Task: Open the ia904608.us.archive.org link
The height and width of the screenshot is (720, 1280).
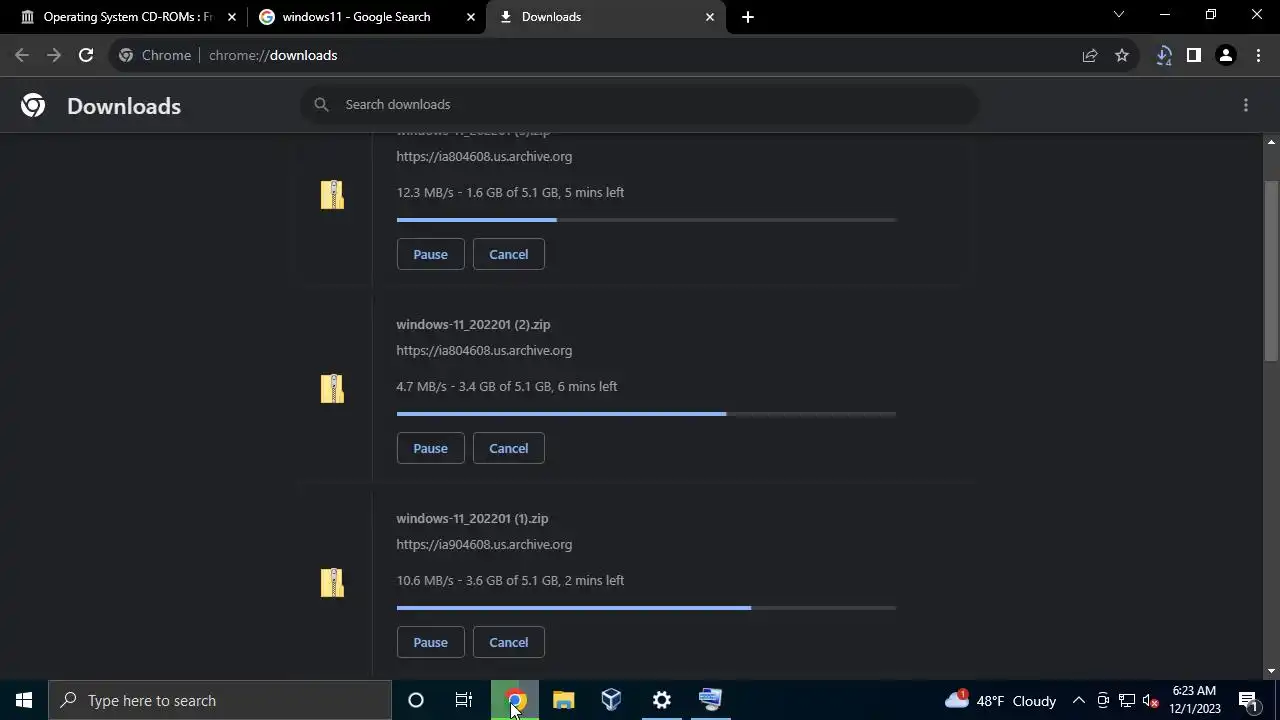Action: click(x=484, y=544)
